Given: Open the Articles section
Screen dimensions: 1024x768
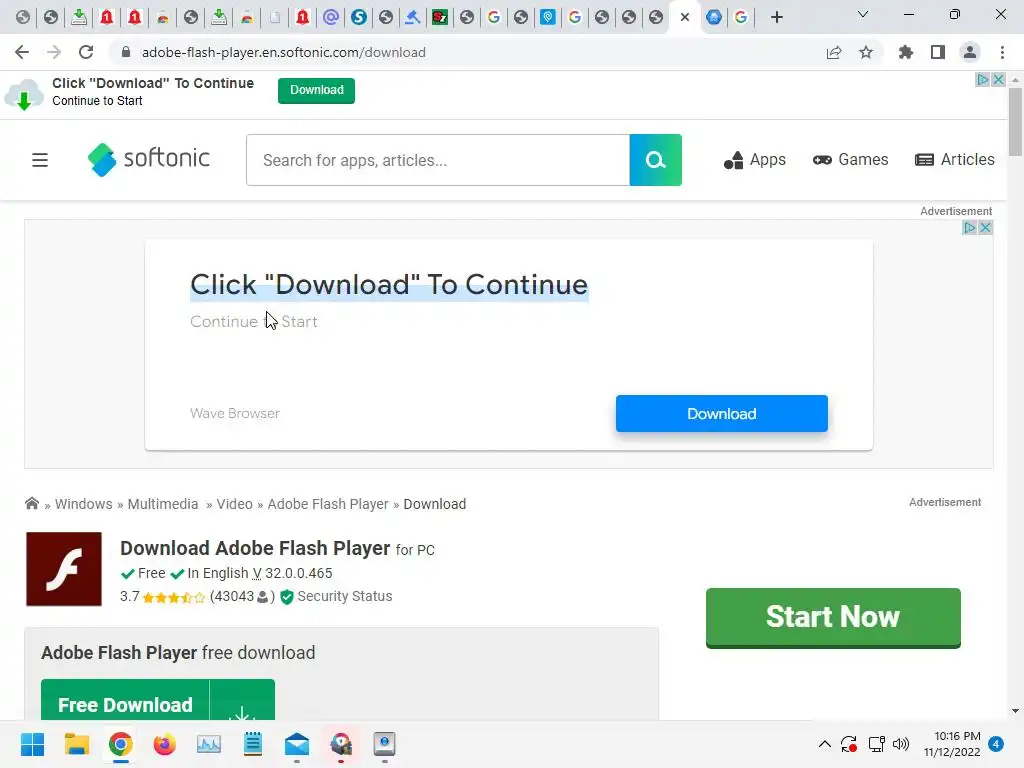Looking at the screenshot, I should tap(955, 160).
